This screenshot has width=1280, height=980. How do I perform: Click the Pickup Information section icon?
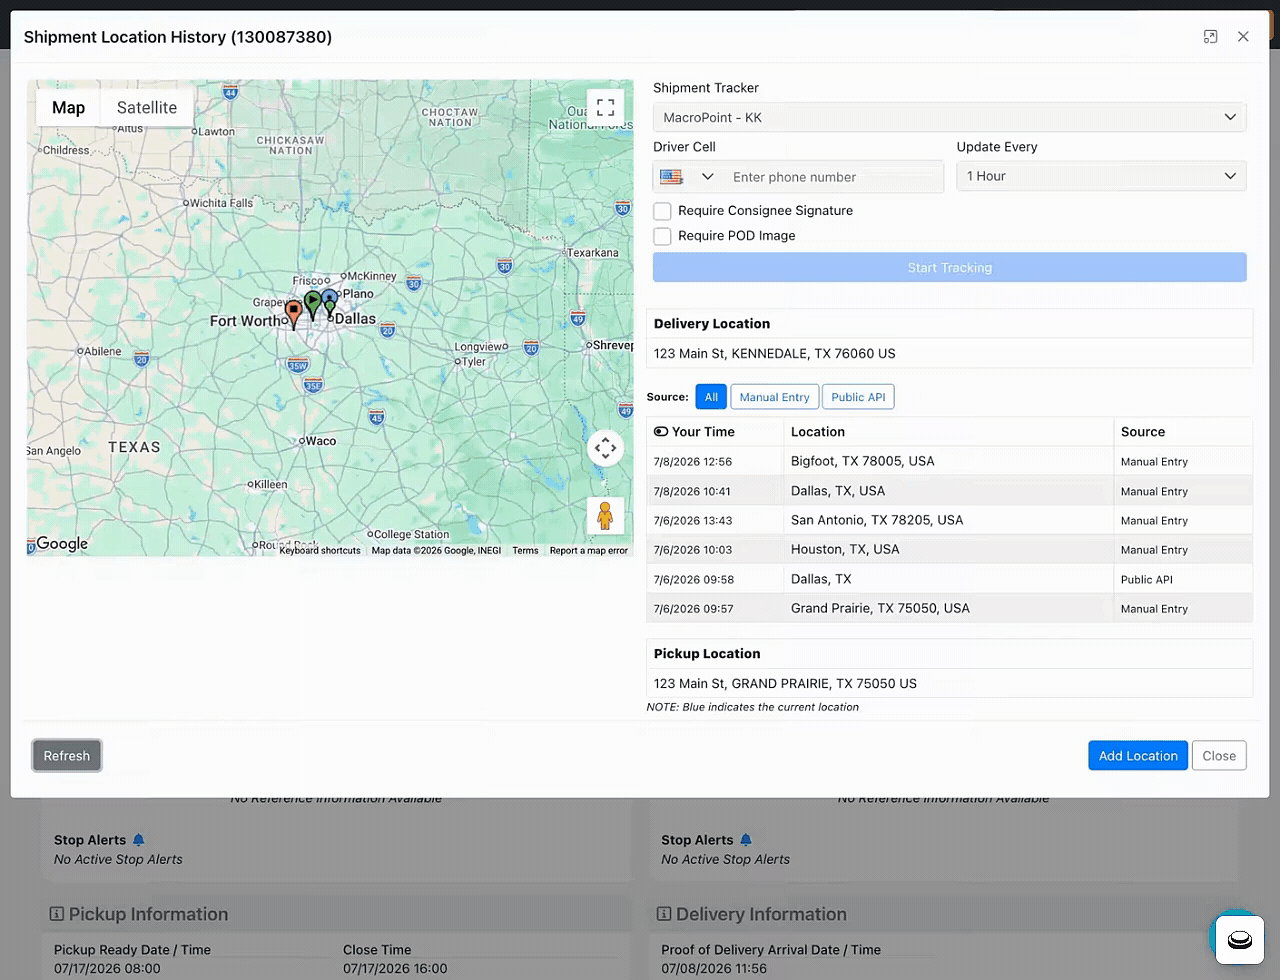57,914
